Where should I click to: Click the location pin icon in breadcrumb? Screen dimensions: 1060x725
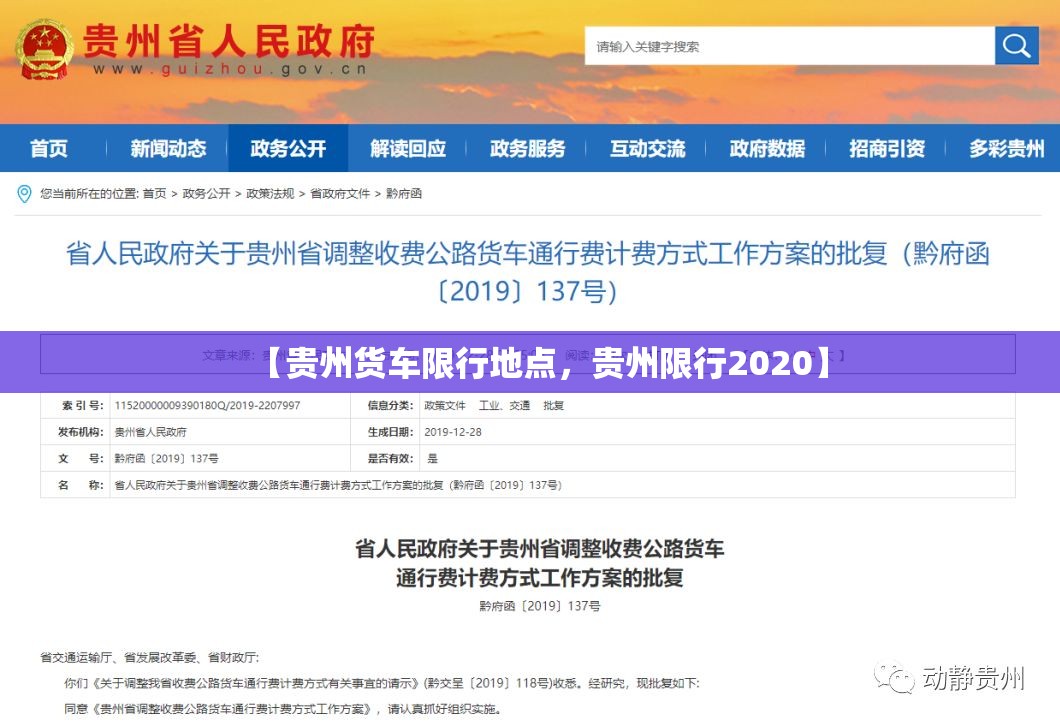click(24, 194)
